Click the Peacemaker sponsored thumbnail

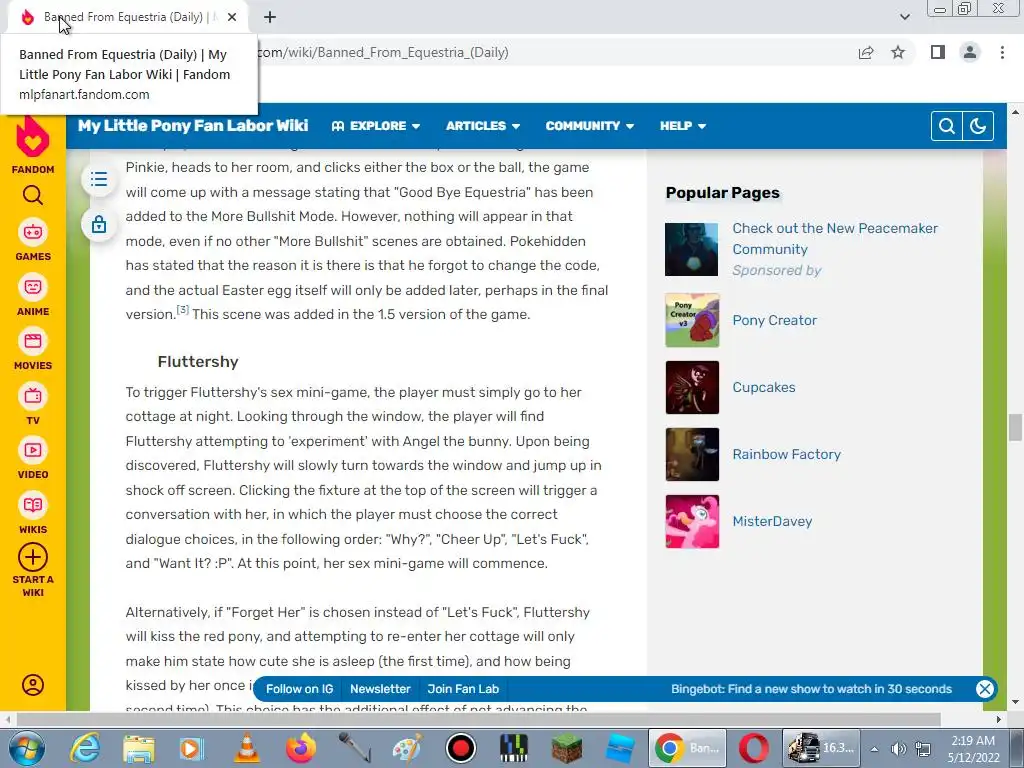[692, 249]
